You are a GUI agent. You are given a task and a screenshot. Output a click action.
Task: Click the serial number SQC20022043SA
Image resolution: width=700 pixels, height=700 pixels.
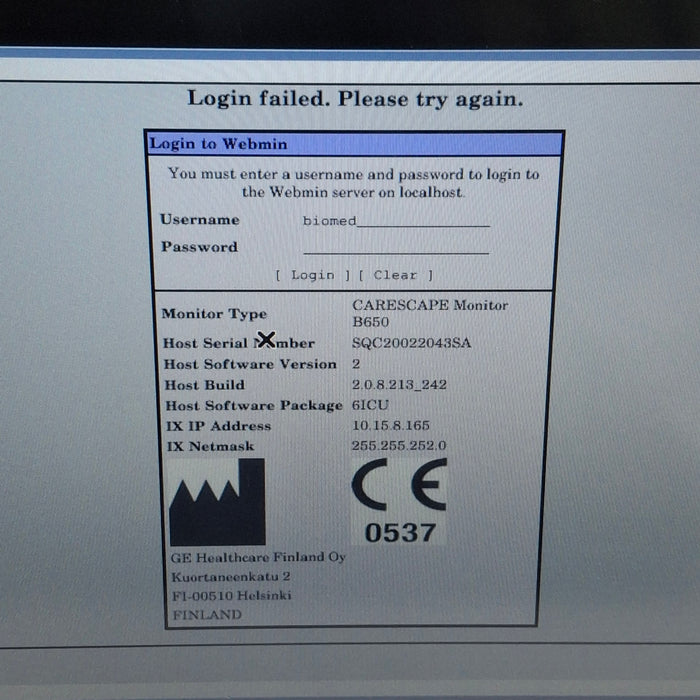coord(411,343)
